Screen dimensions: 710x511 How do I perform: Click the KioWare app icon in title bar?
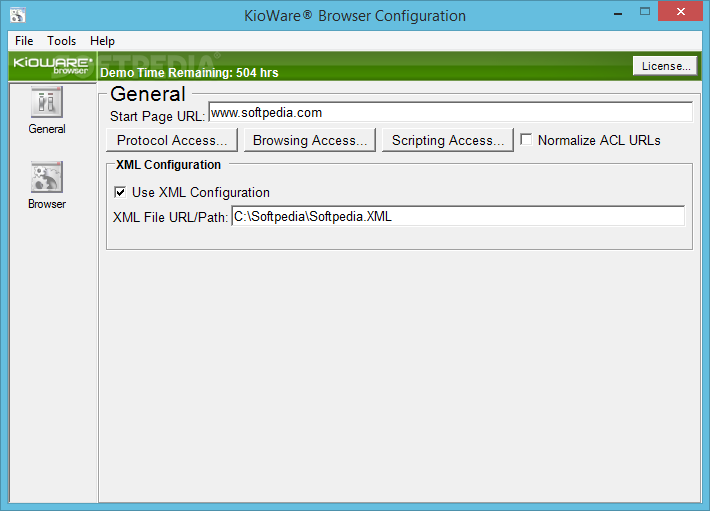coord(18,15)
